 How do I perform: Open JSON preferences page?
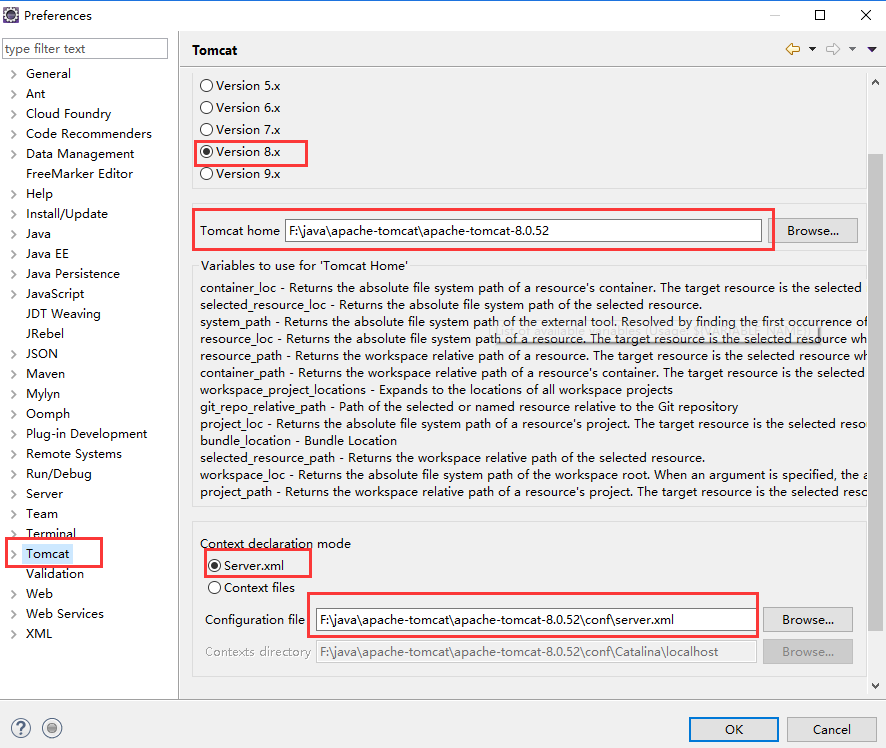tap(41, 354)
